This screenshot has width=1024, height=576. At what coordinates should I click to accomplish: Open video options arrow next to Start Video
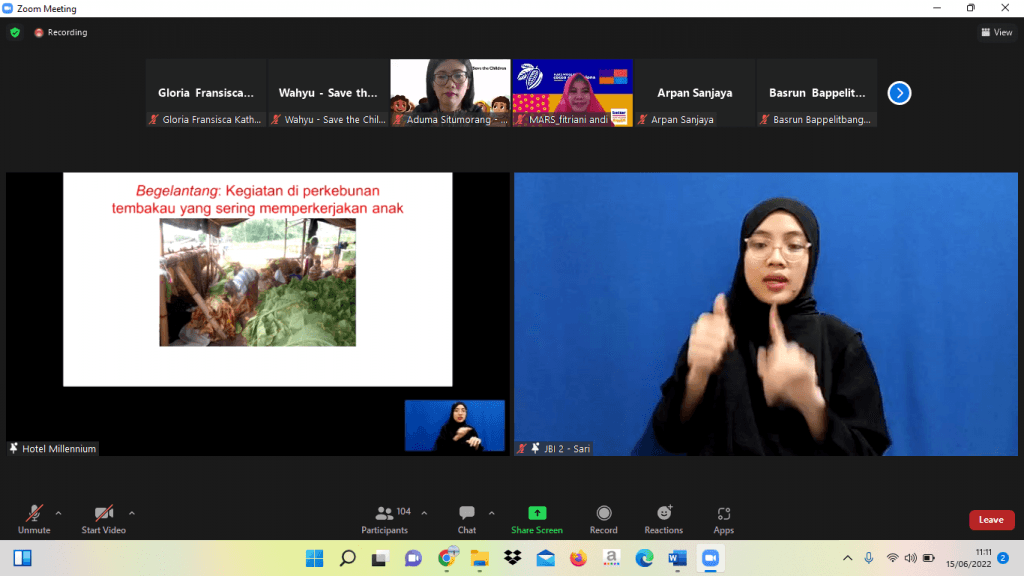pyautogui.click(x=132, y=513)
